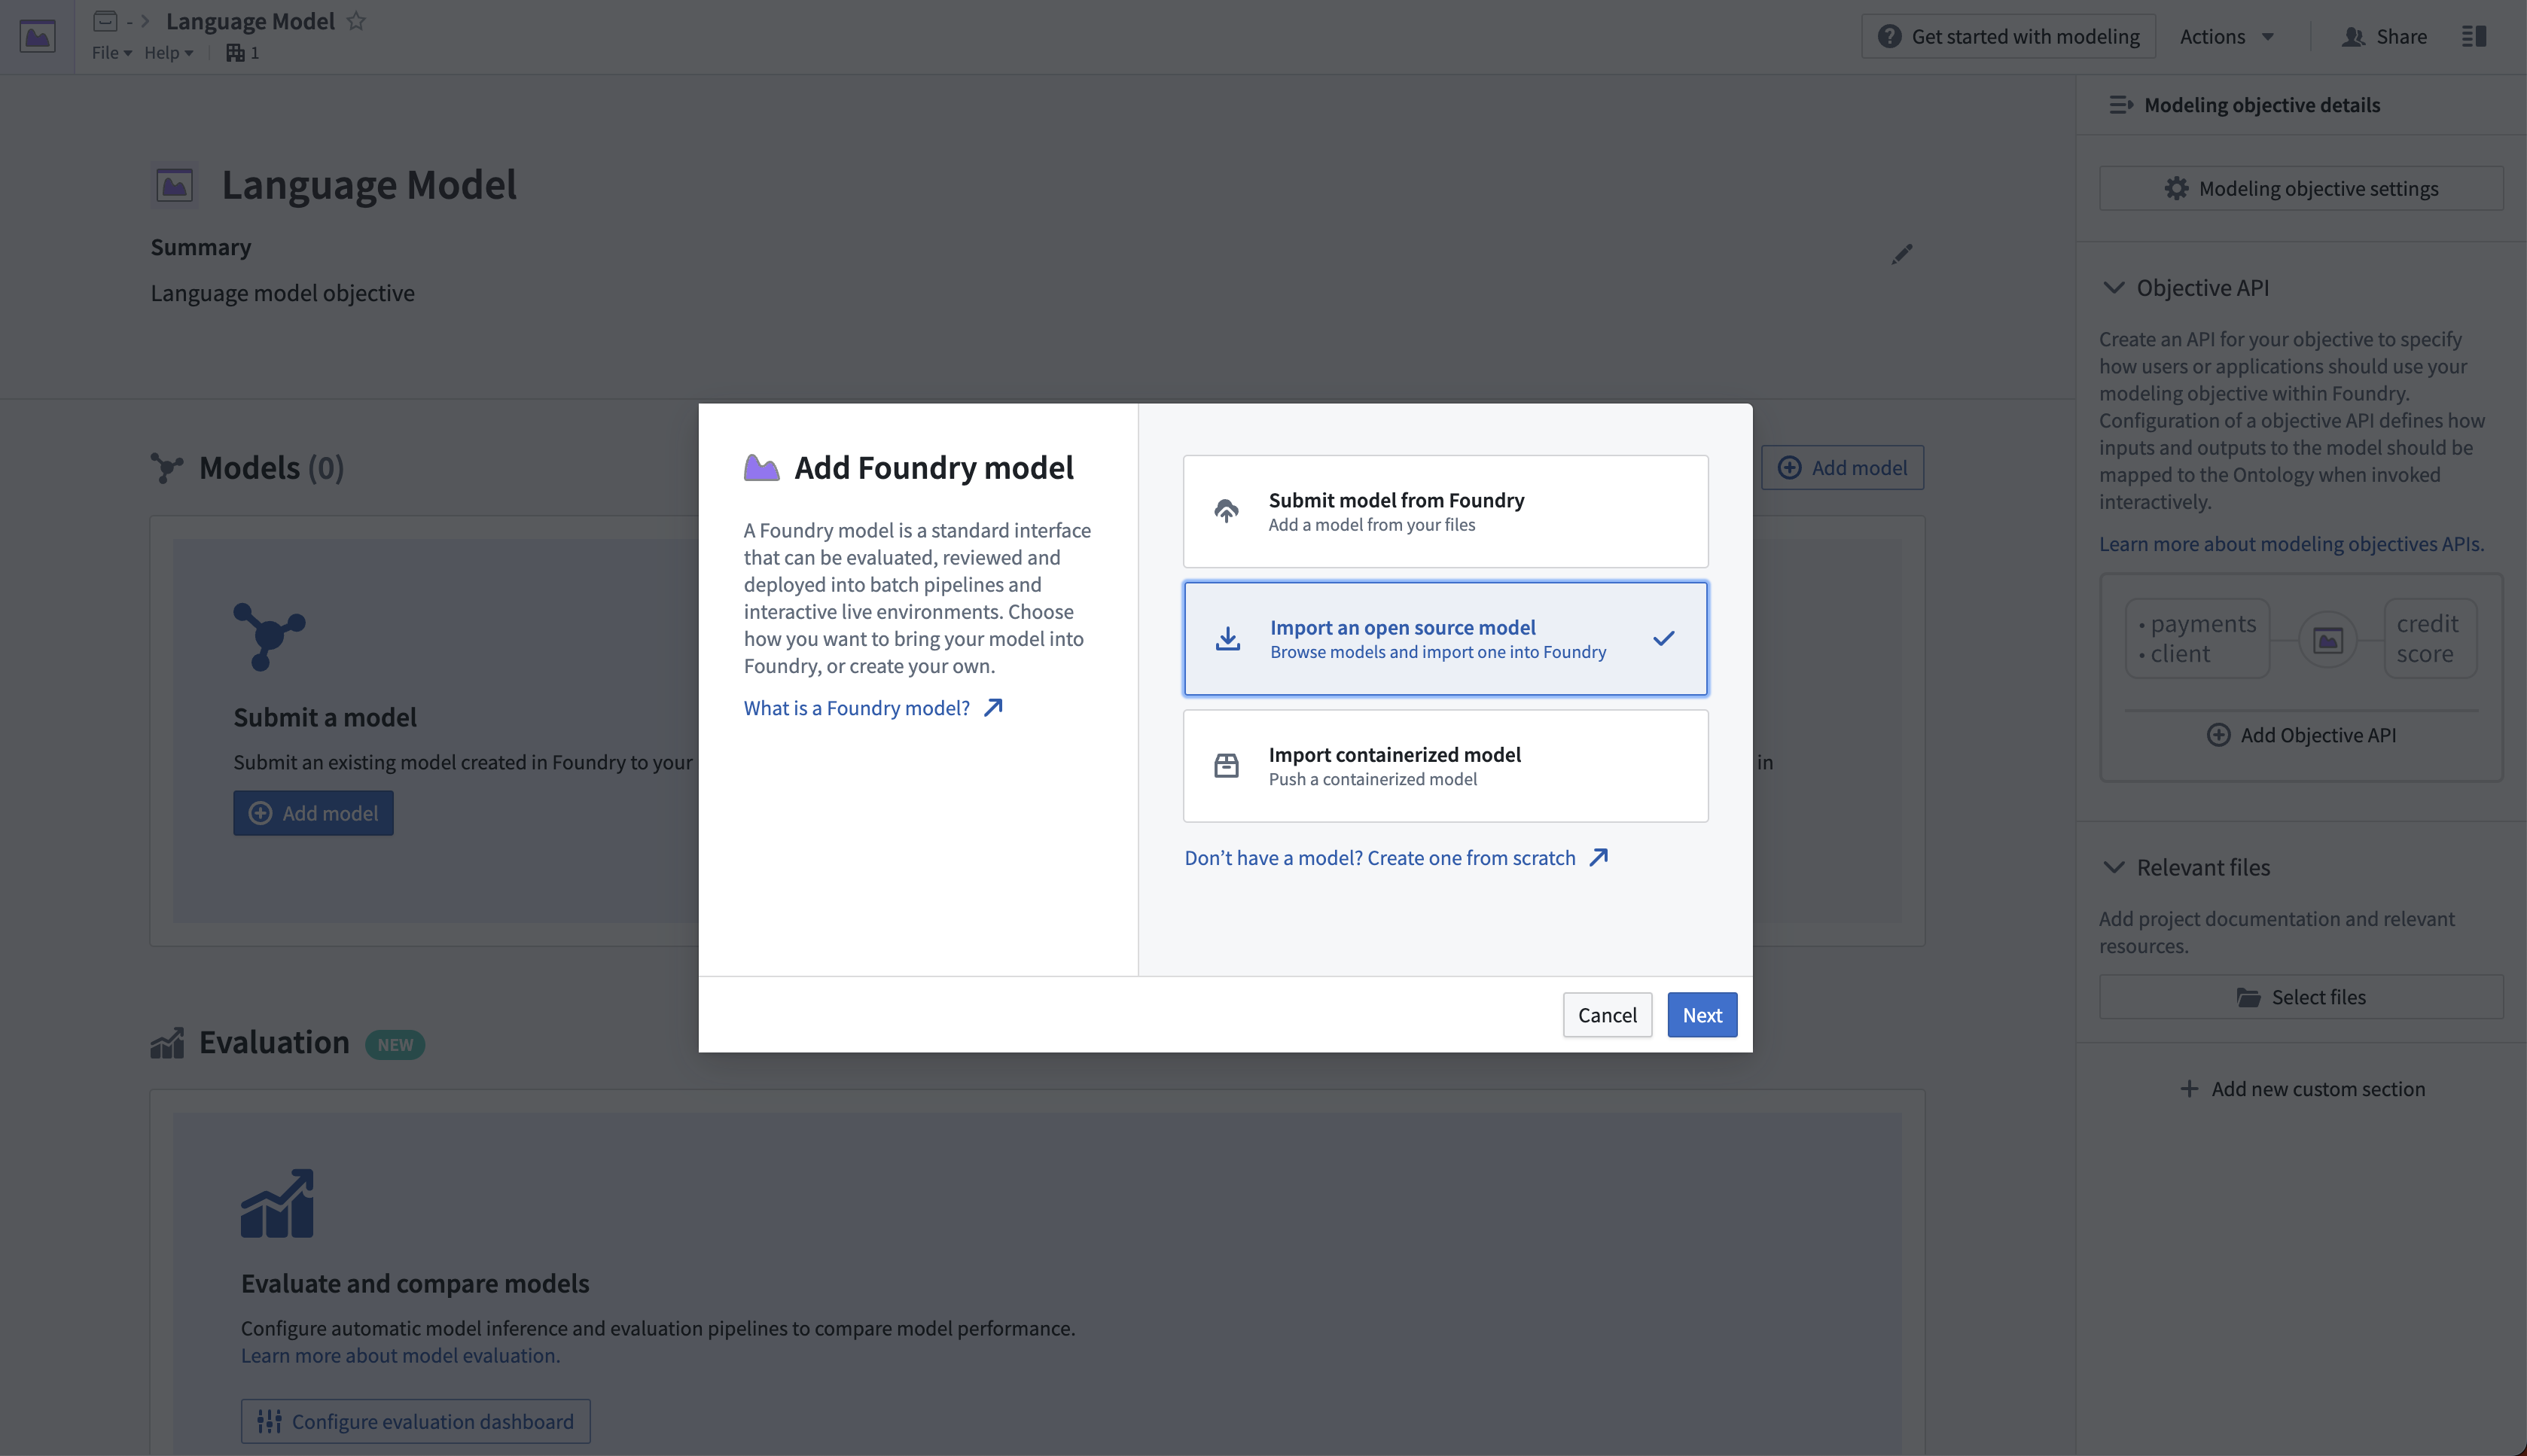The height and width of the screenshot is (1456, 2527).
Task: Click the large evaluation chart icon in card
Action: (x=277, y=1204)
